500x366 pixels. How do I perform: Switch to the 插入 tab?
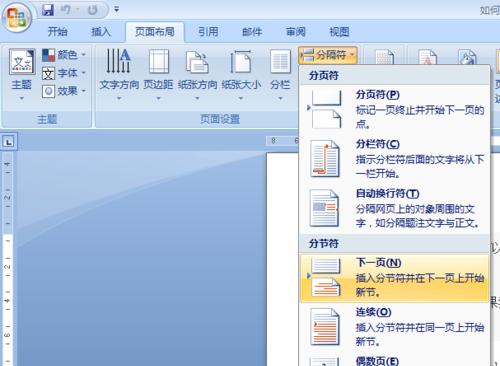click(101, 32)
